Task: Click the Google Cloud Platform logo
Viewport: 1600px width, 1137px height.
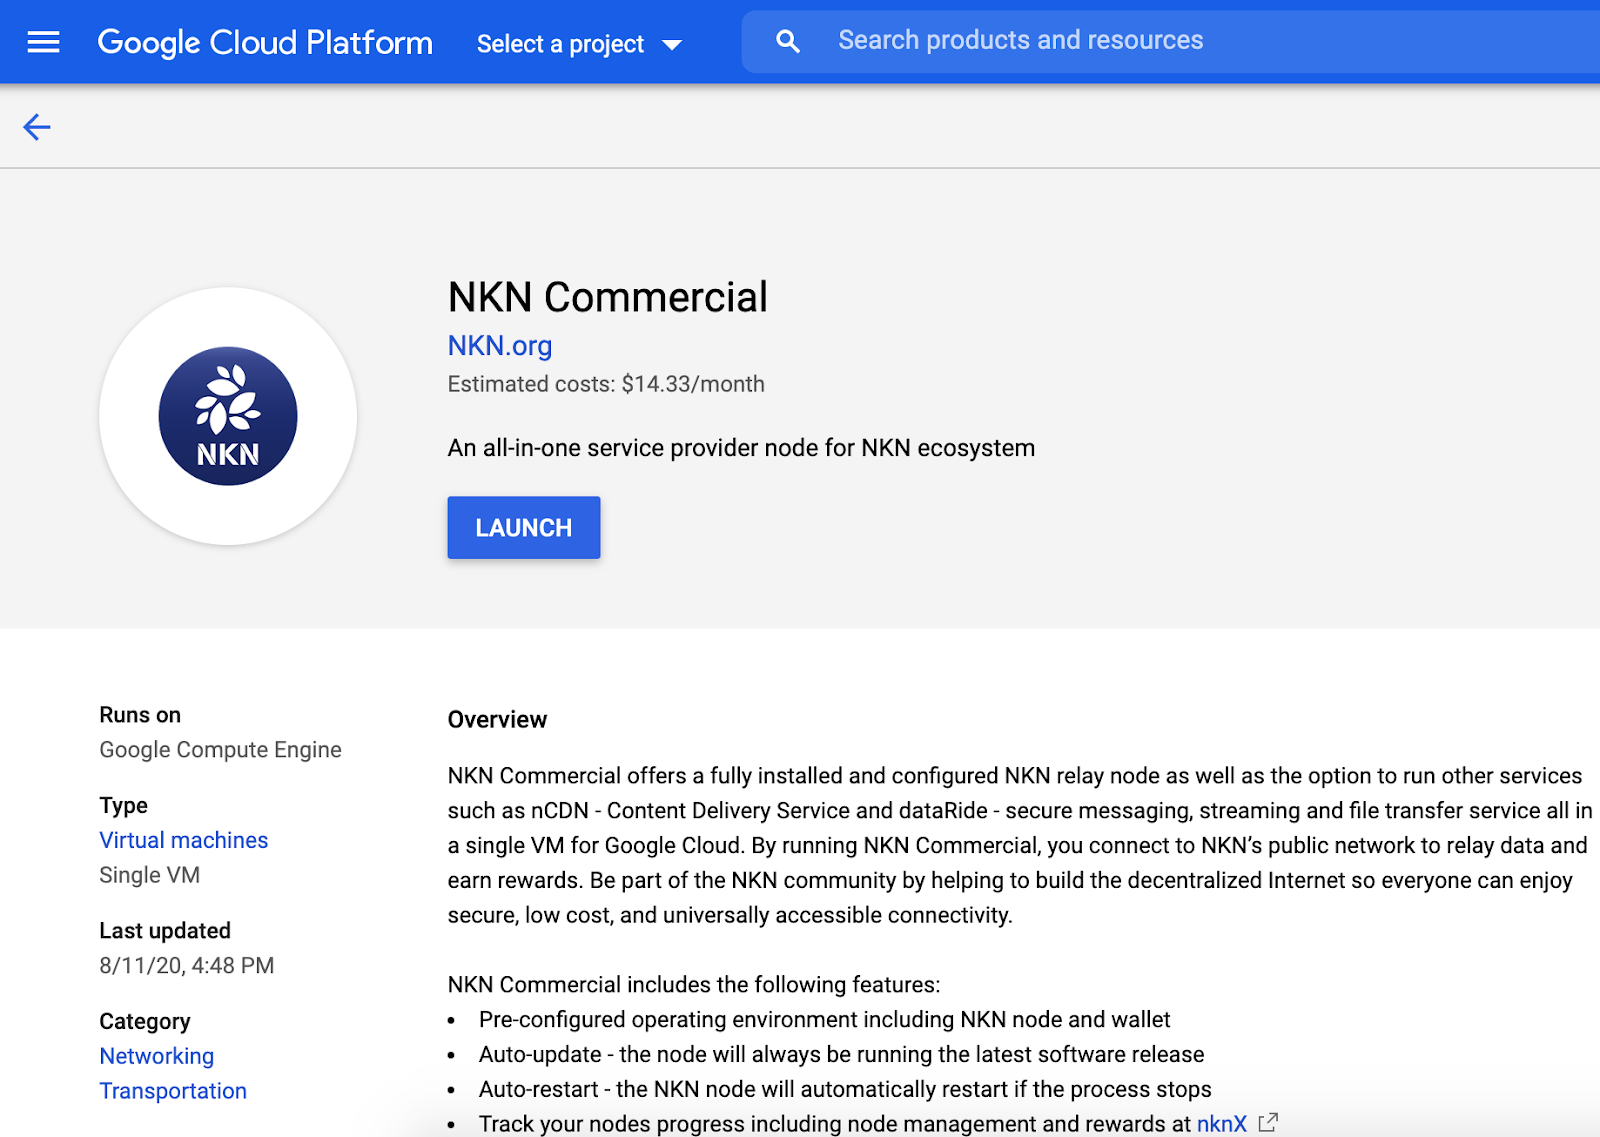Action: click(x=265, y=43)
